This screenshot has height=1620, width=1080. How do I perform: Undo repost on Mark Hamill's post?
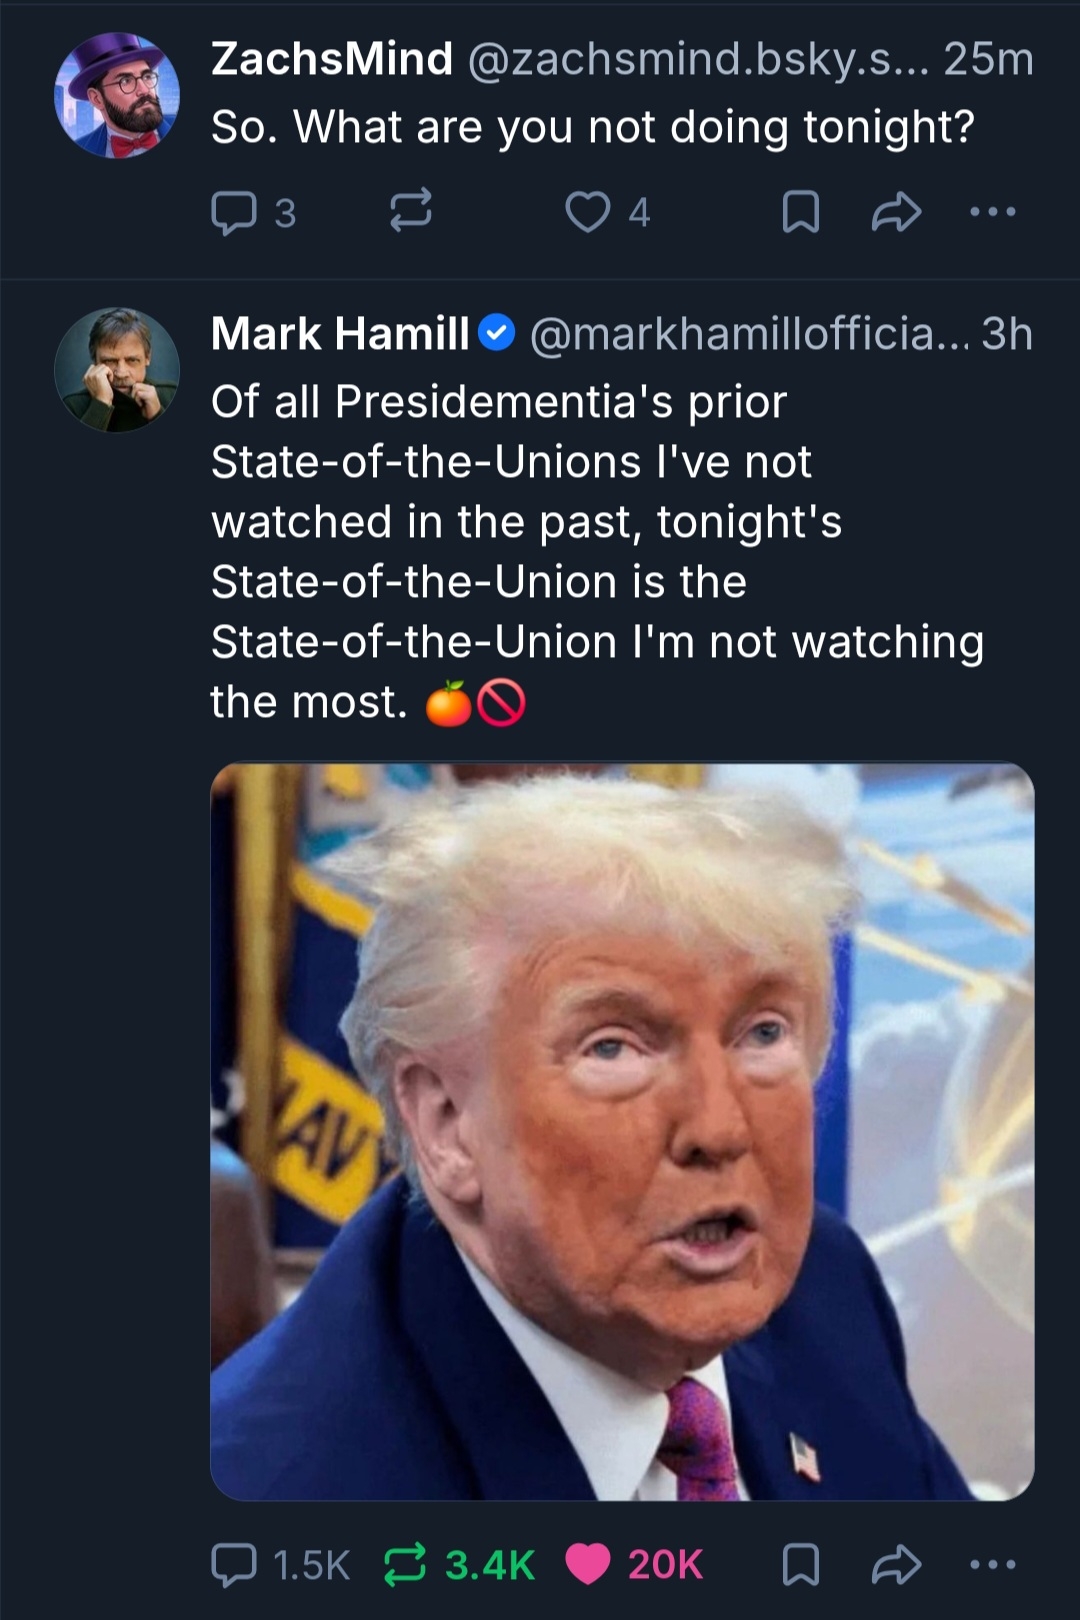(405, 1565)
